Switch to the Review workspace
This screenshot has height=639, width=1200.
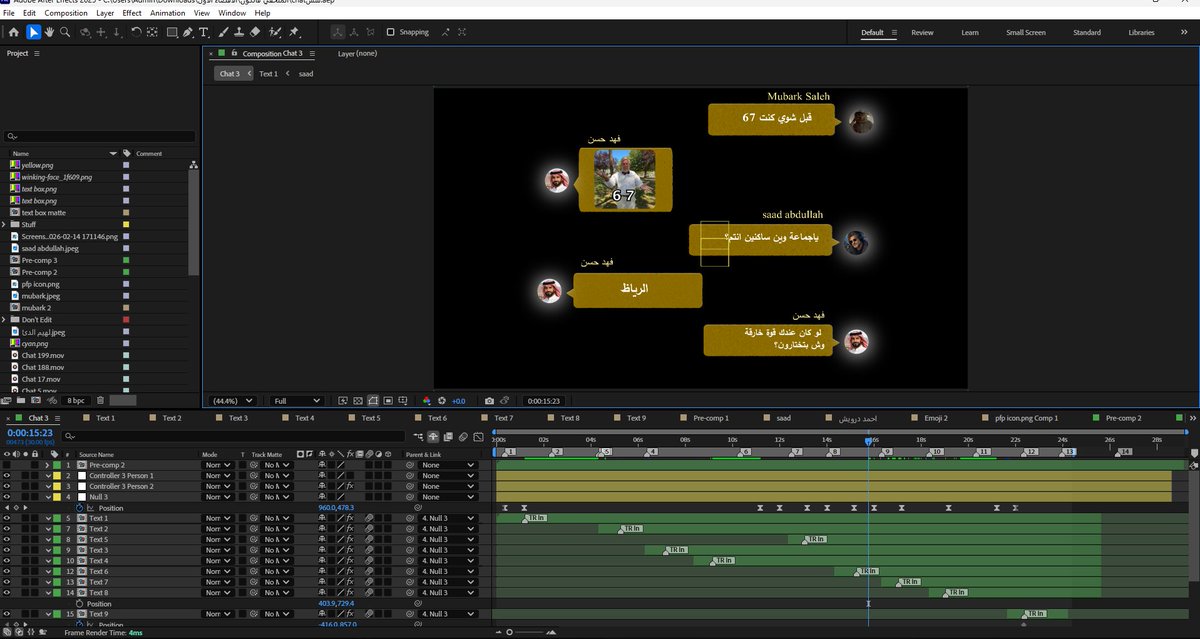pyautogui.click(x=922, y=32)
